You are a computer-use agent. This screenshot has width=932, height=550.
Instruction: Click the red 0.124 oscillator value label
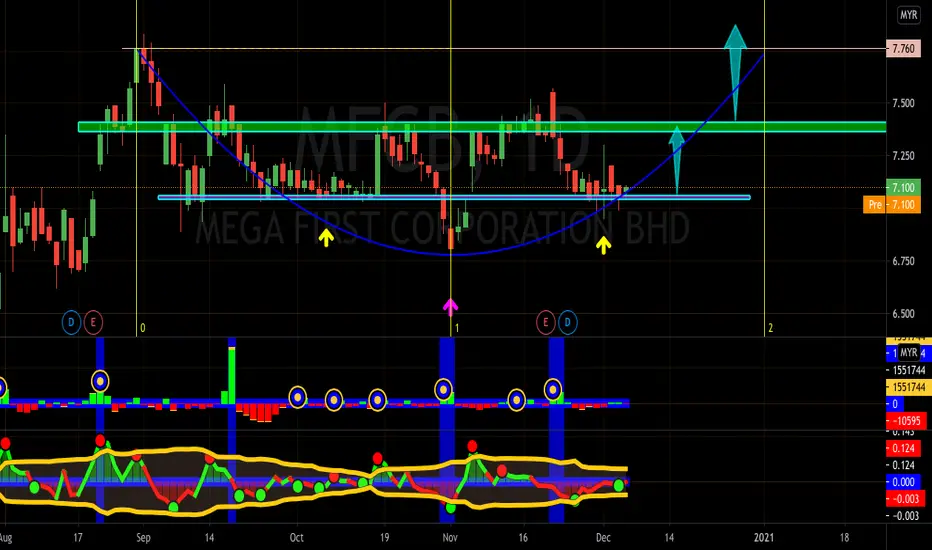pyautogui.click(x=903, y=448)
